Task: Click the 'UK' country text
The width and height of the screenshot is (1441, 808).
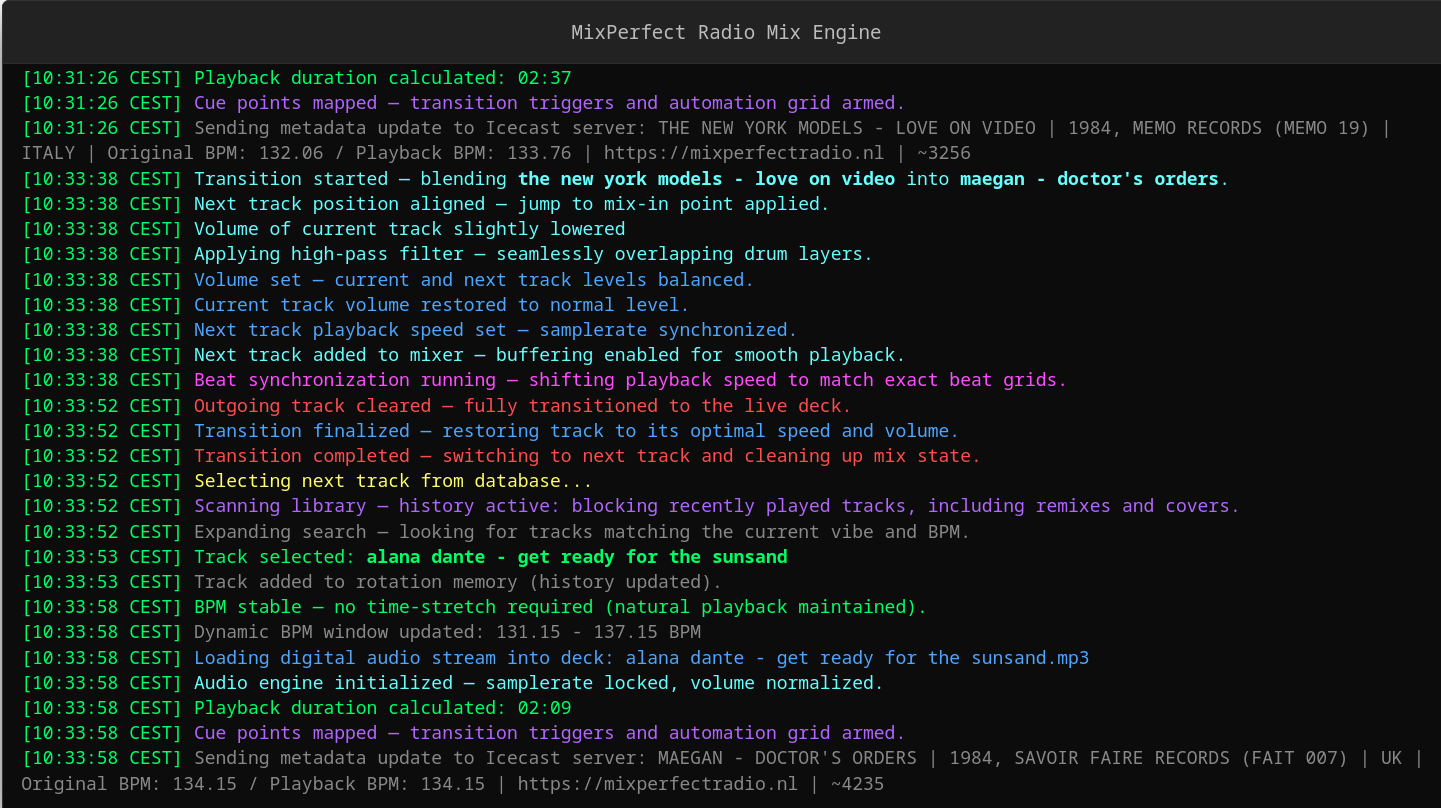Action: (1392, 758)
